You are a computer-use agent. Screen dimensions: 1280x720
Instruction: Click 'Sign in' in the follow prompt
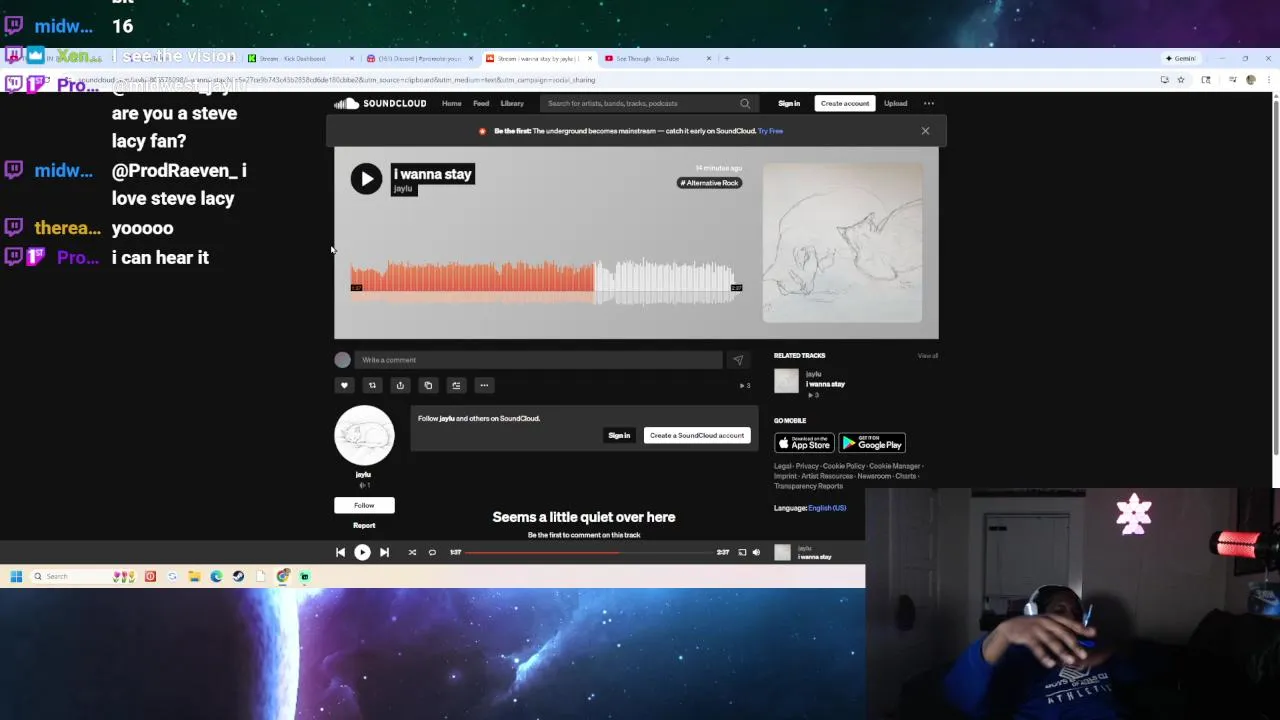(619, 435)
